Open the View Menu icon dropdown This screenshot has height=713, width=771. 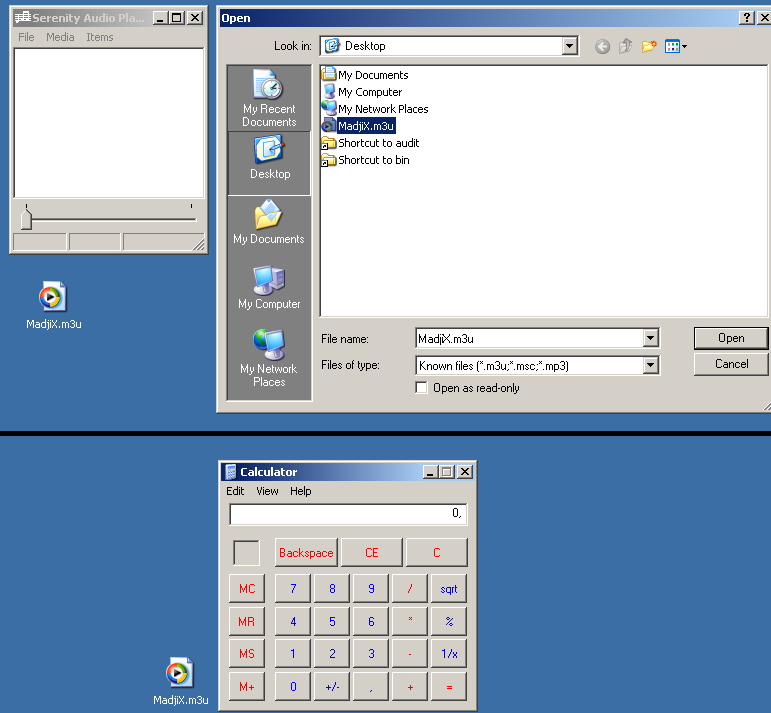(x=676, y=46)
